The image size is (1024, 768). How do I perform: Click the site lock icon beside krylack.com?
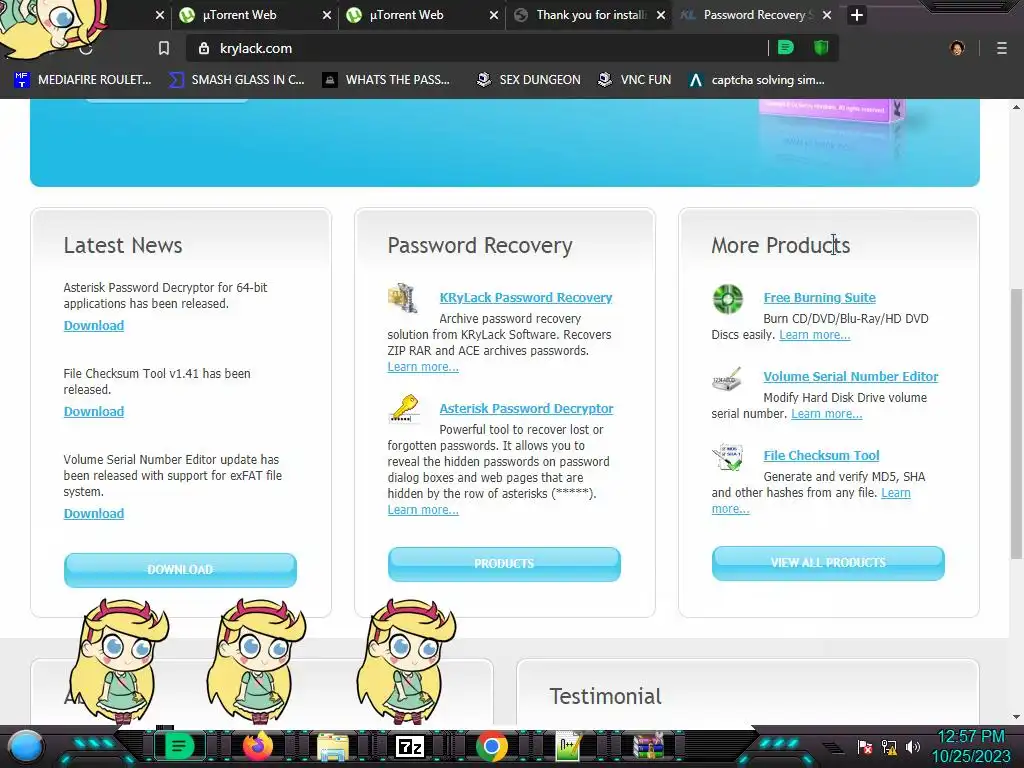tap(204, 48)
